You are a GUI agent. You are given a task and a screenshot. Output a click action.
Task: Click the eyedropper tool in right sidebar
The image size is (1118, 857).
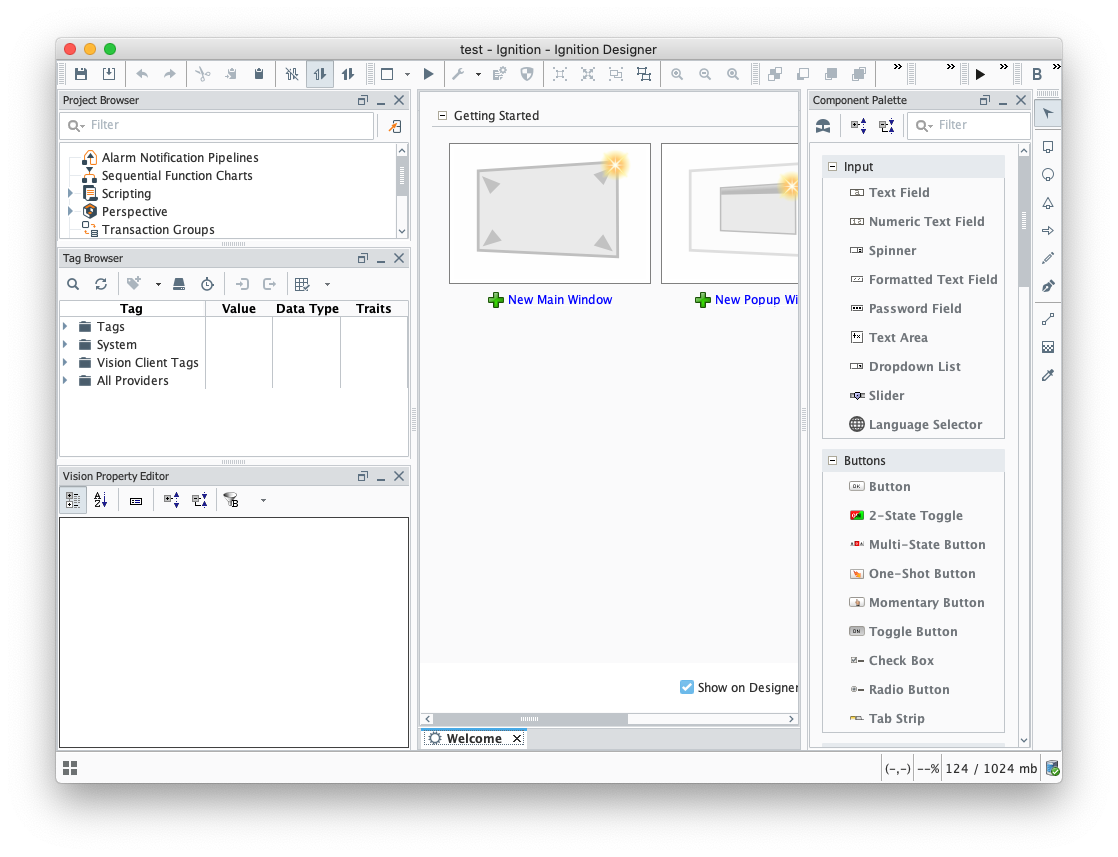point(1048,375)
